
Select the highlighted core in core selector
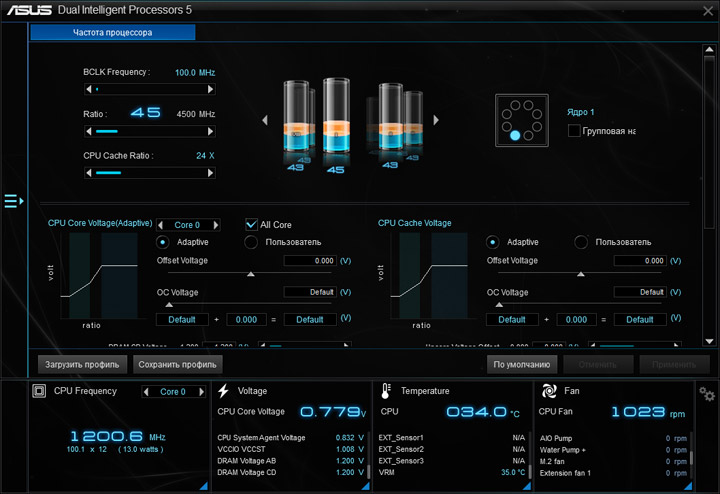(515, 135)
